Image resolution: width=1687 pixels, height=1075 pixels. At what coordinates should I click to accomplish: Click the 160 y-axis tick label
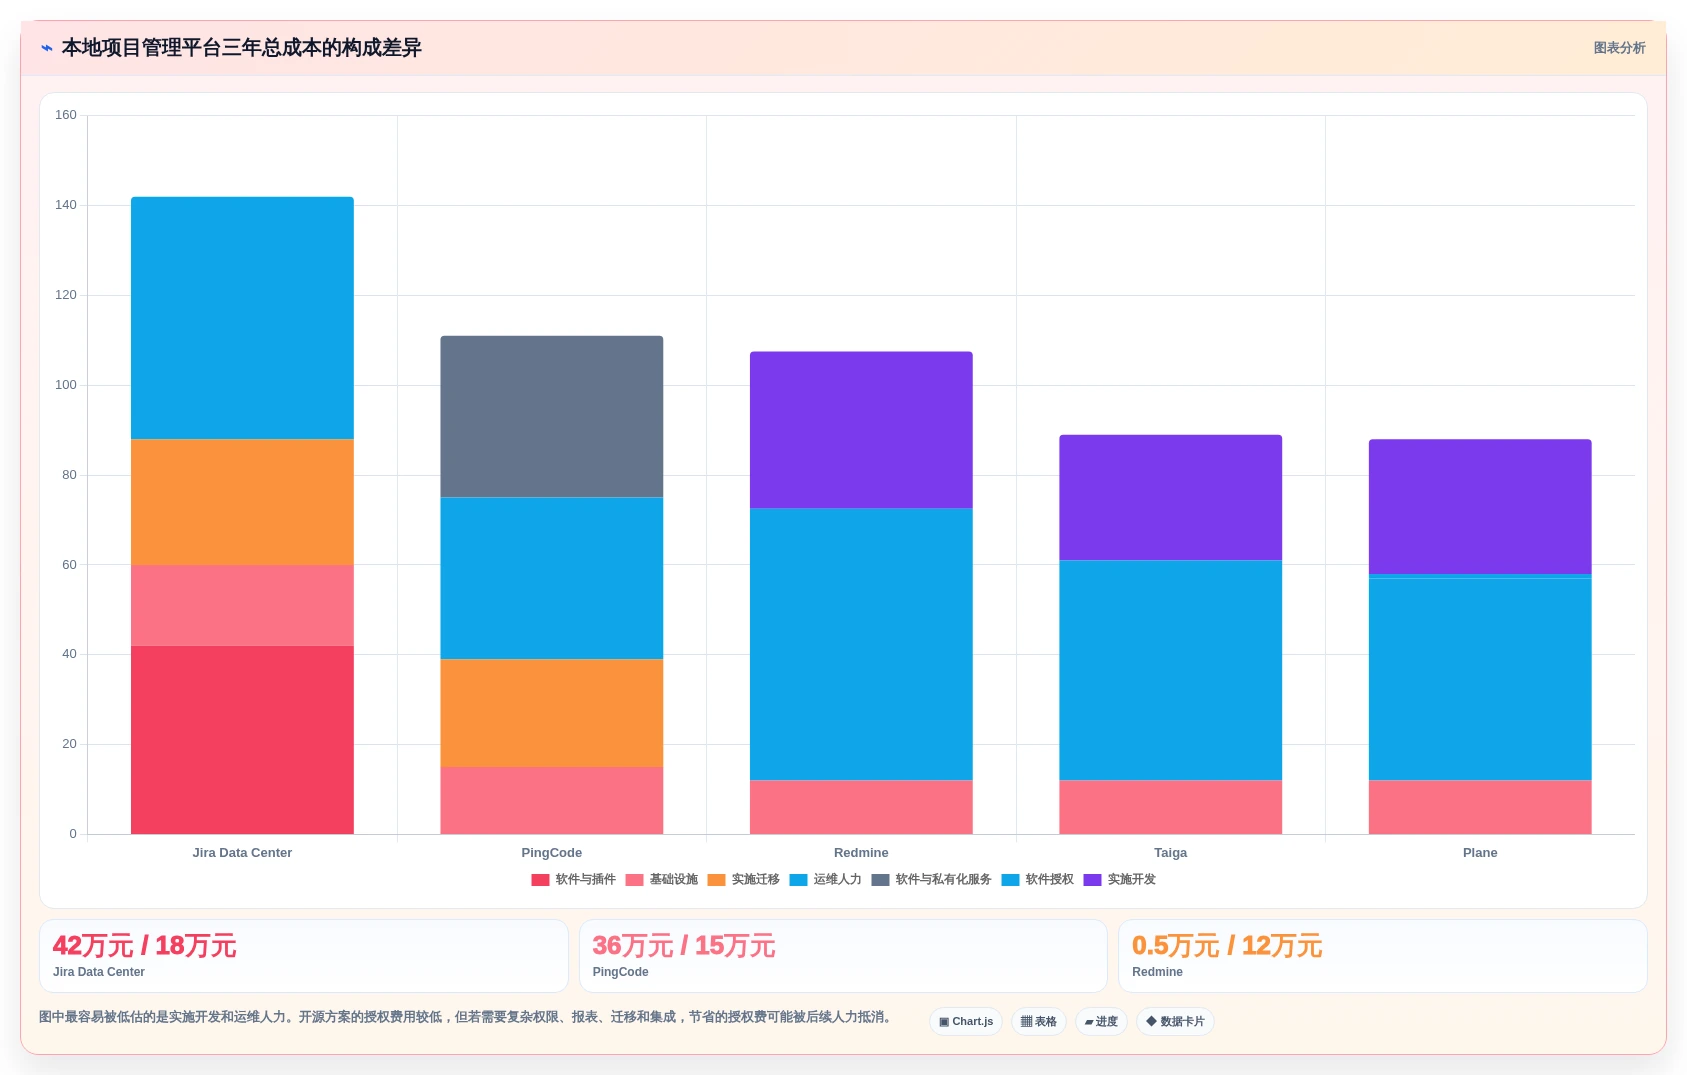66,115
